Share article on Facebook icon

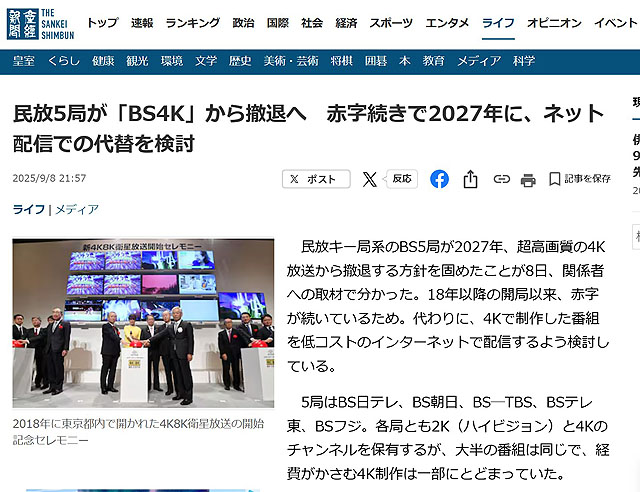[439, 179]
